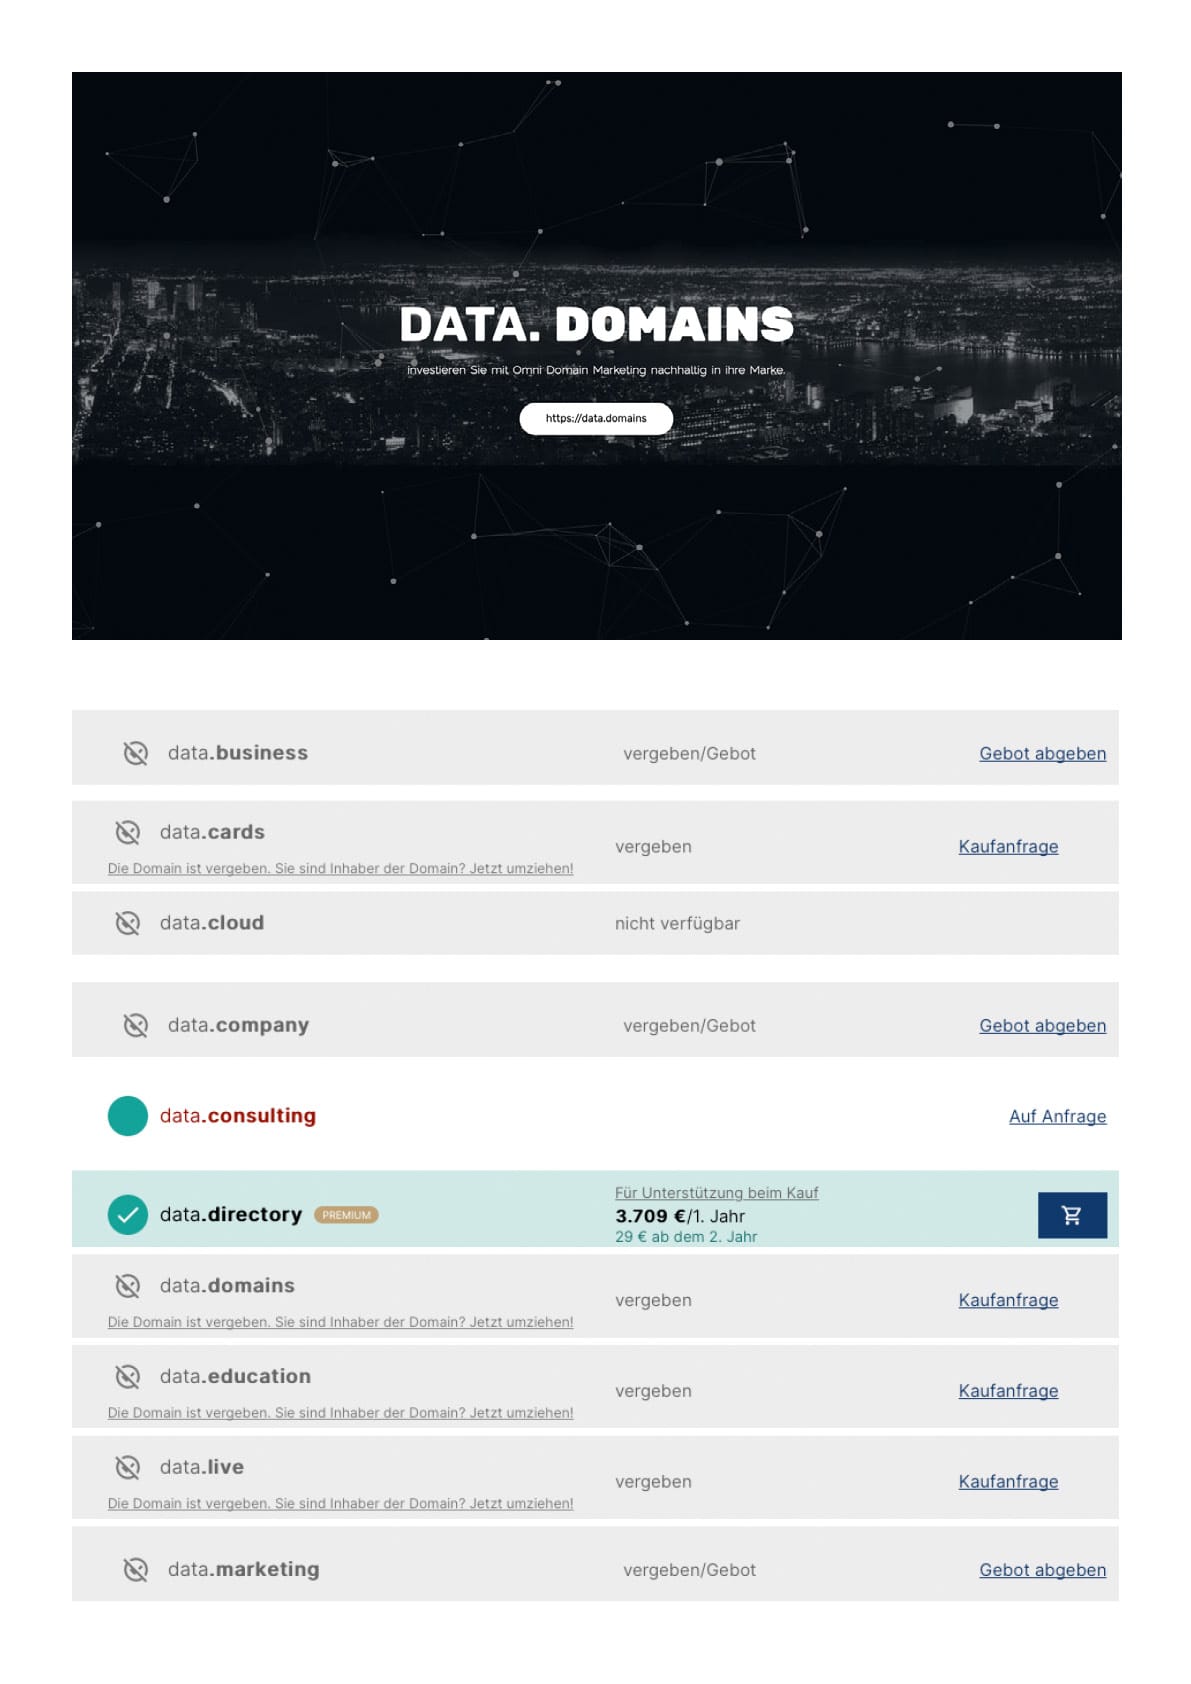This screenshot has height=1684, width=1191.
Task: Click the unavailable icon beside data.marketing
Action: pos(135,1570)
